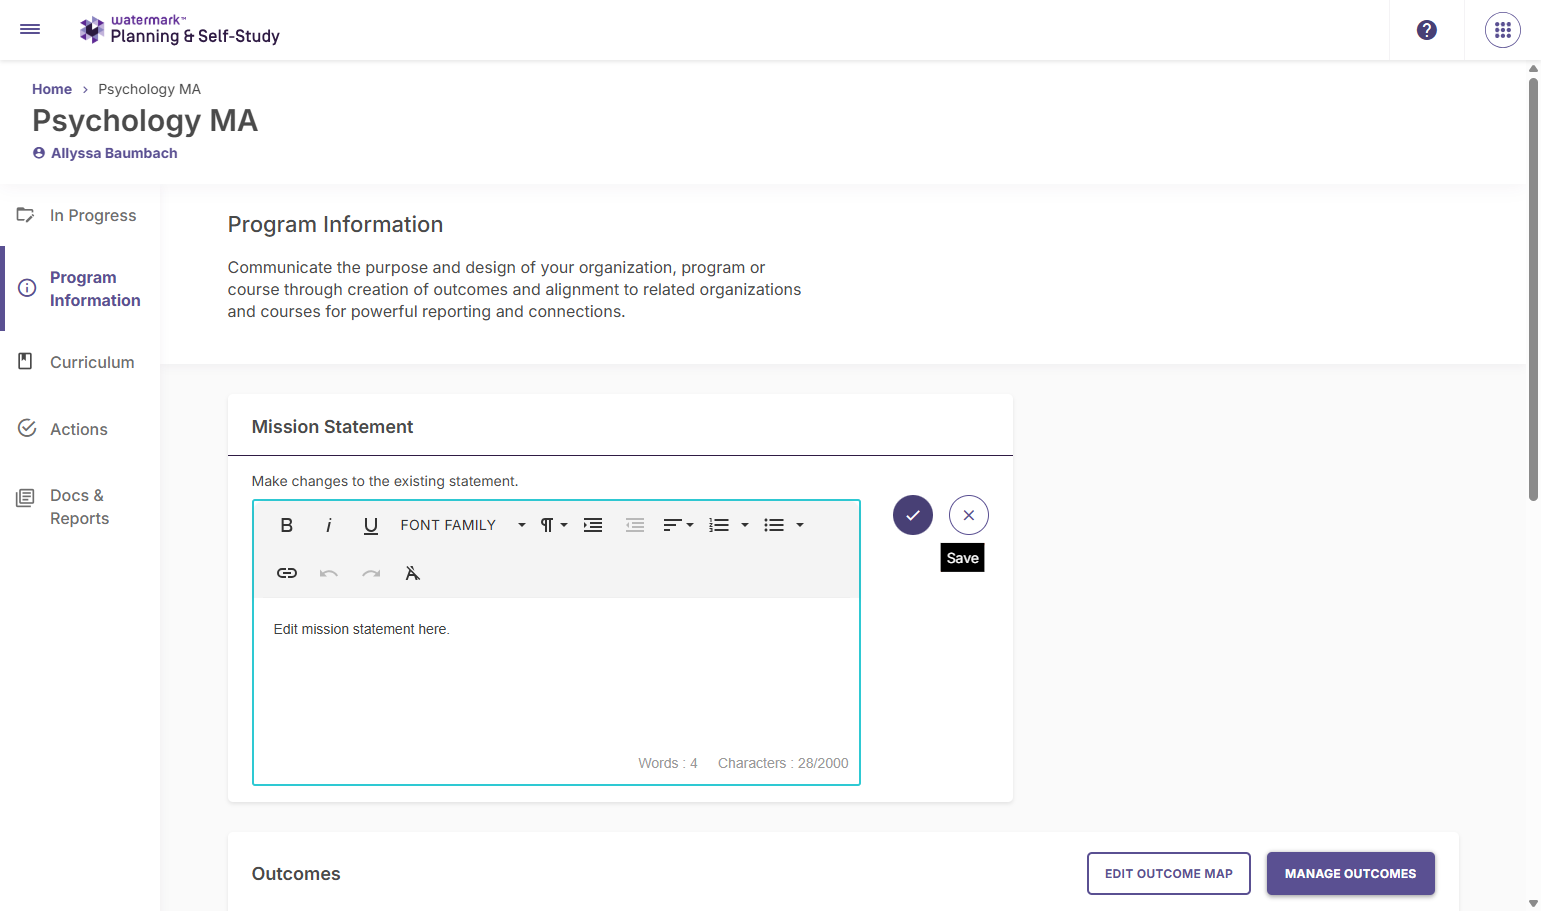Expand the ordered list style arrow
Image resolution: width=1541 pixels, height=911 pixels.
pos(745,525)
